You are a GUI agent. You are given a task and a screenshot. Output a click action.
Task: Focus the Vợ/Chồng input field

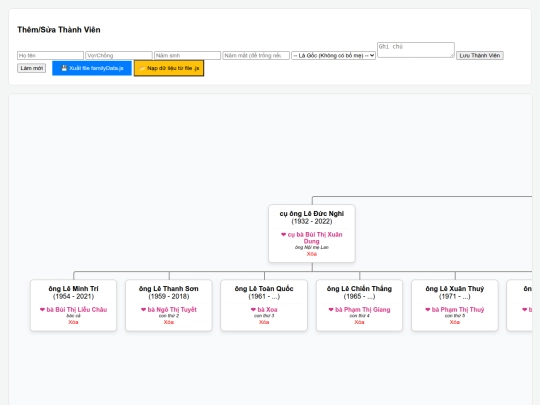[x=119, y=55]
